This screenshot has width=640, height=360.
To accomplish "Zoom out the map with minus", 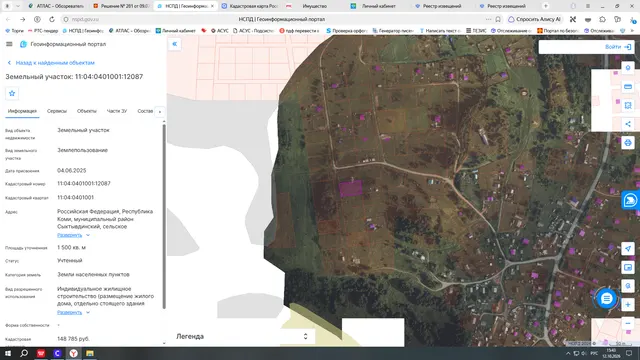I will click(628, 324).
